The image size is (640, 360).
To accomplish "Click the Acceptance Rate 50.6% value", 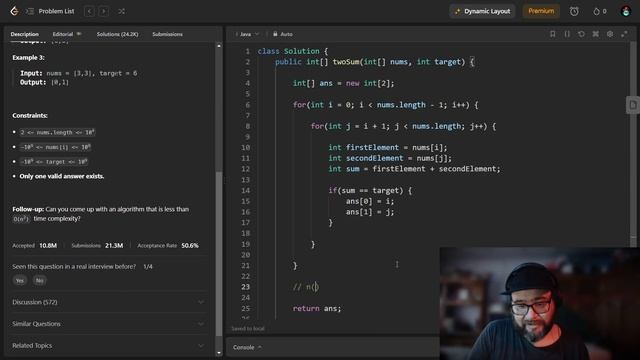I will (190, 245).
